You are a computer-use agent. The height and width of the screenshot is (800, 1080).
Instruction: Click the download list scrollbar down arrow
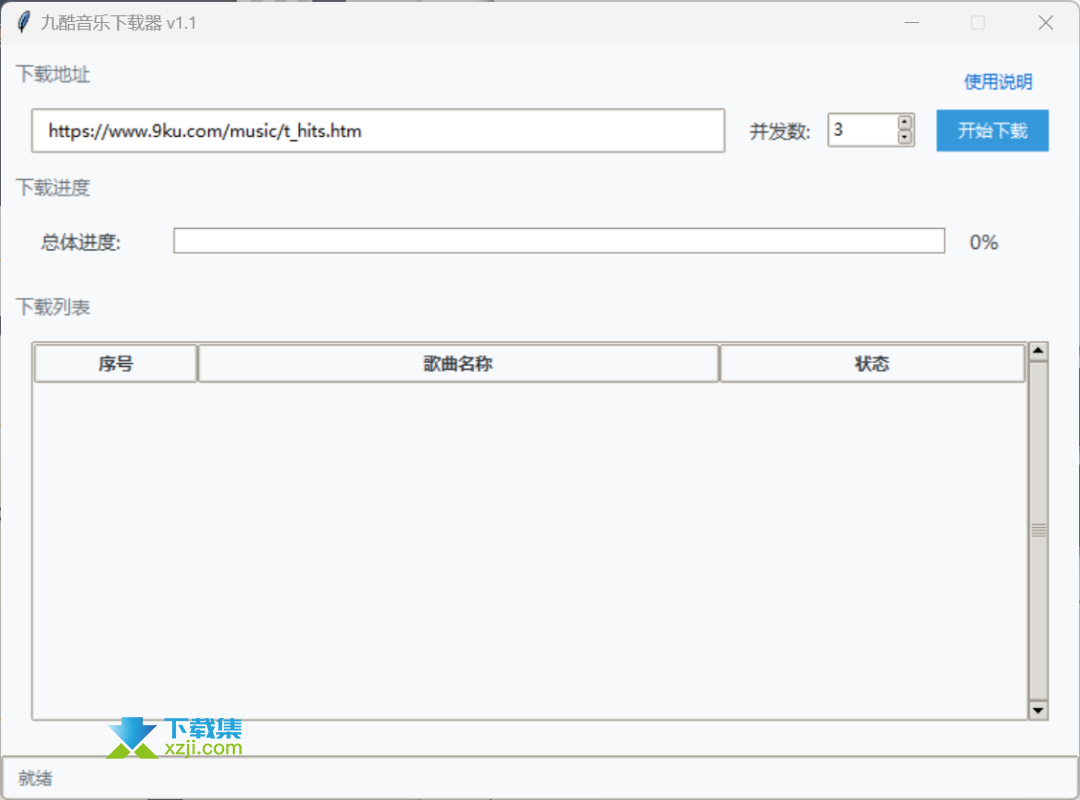pos(1038,710)
